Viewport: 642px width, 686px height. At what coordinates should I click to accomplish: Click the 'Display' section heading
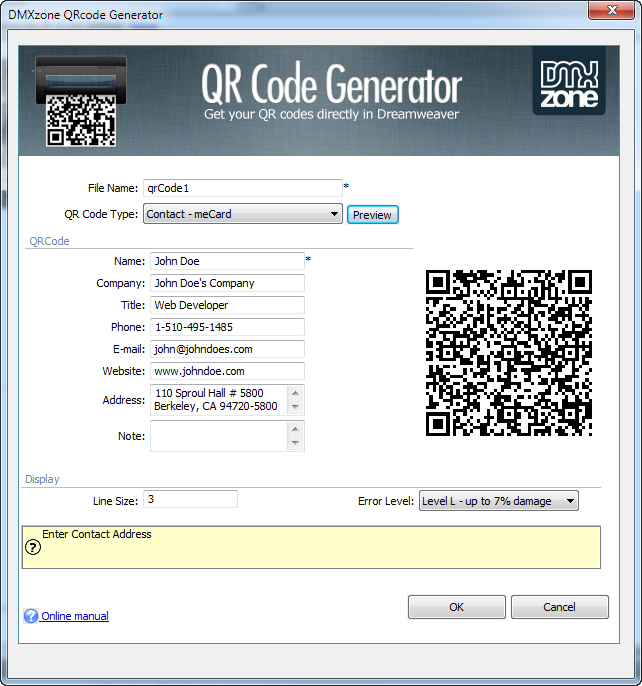click(42, 479)
